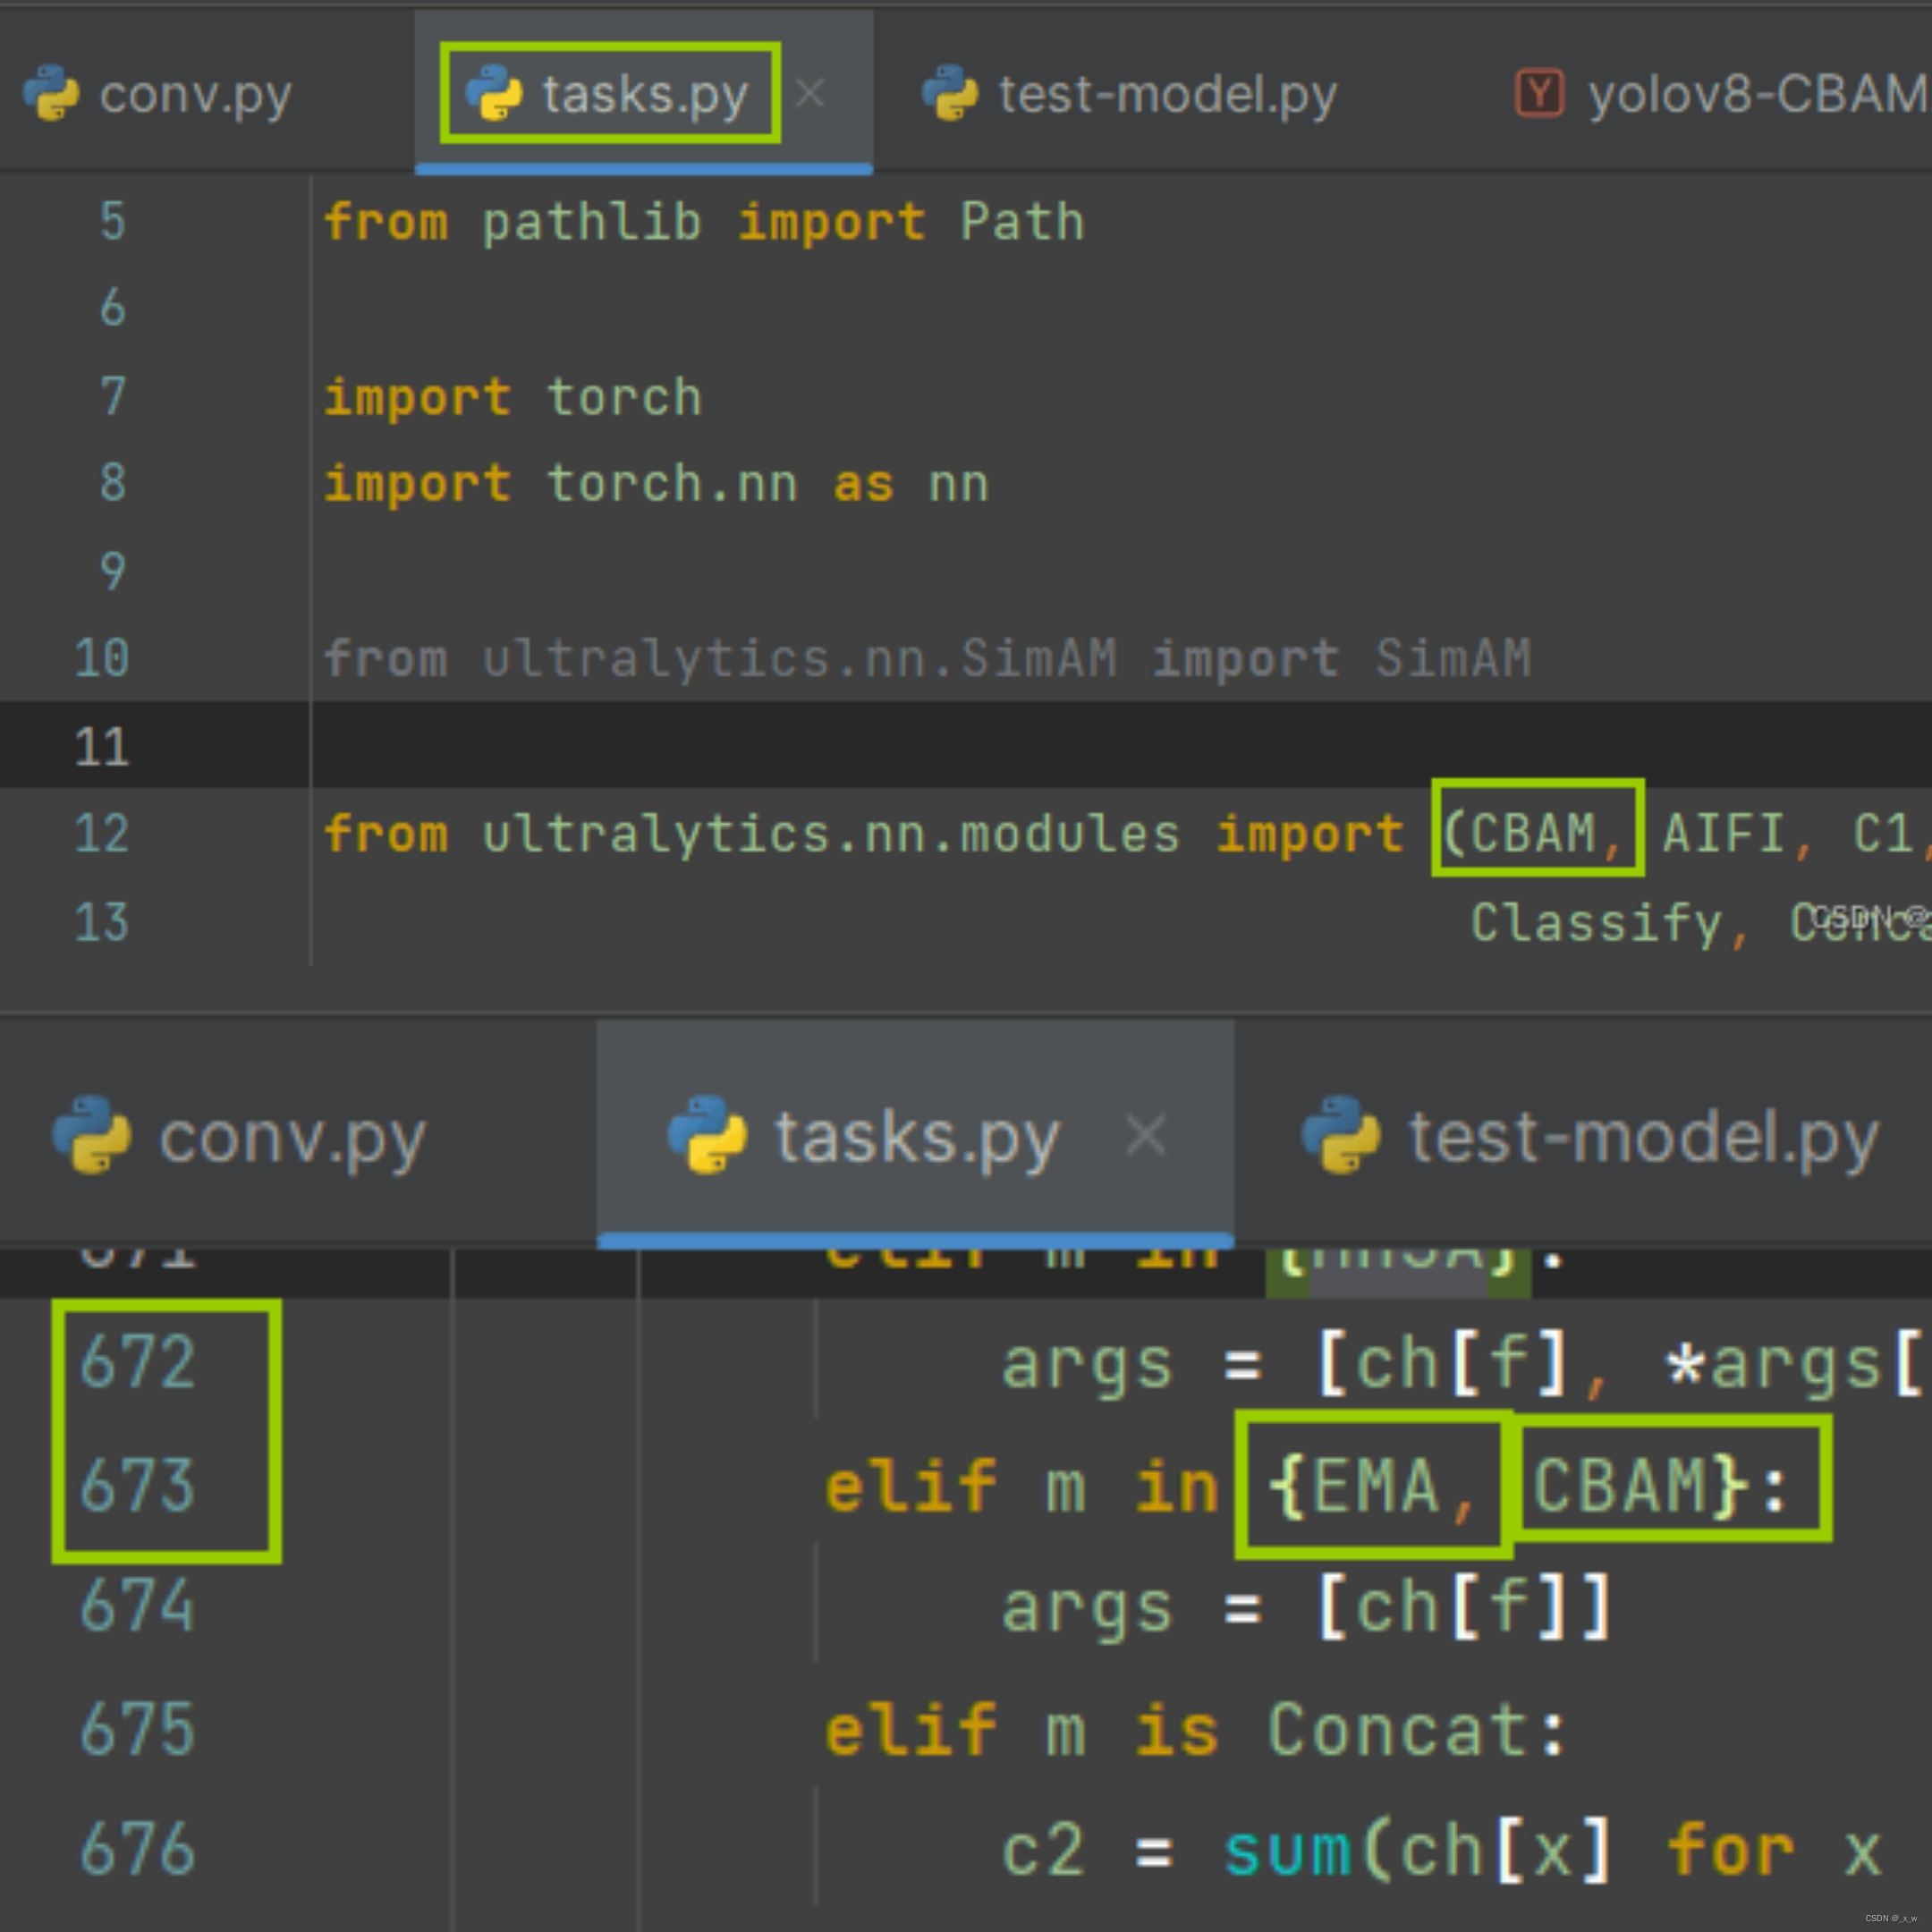1932x1932 pixels.
Task: Open the top test-model.py tab
Action: coord(1166,95)
